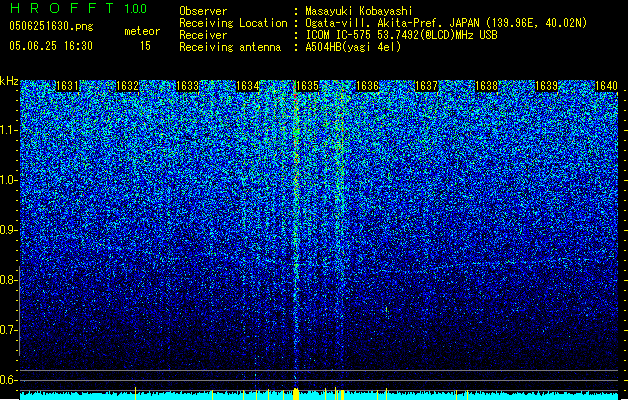Click the meteor count 15
This screenshot has height=400, width=629.
pyautogui.click(x=145, y=46)
